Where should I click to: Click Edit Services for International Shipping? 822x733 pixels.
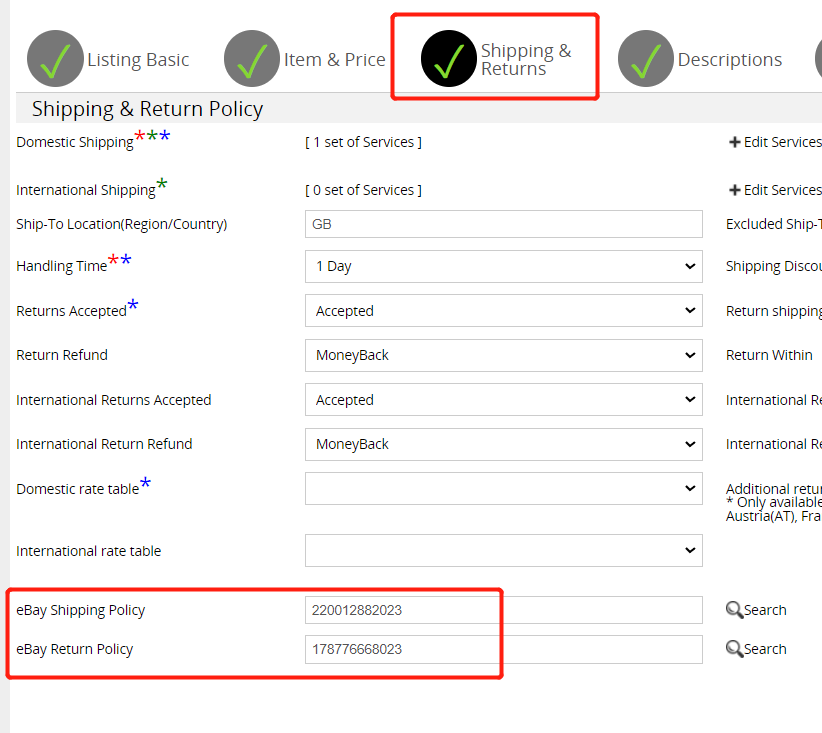pos(782,190)
